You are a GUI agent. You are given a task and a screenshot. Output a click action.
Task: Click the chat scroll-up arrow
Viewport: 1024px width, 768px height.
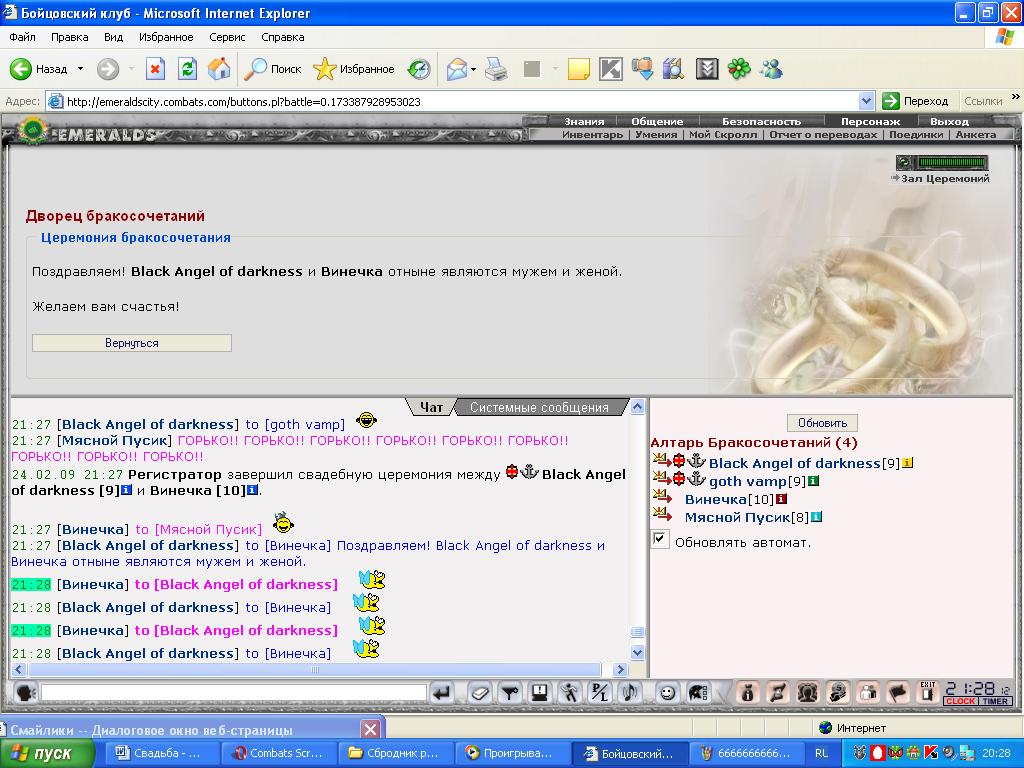(x=637, y=406)
